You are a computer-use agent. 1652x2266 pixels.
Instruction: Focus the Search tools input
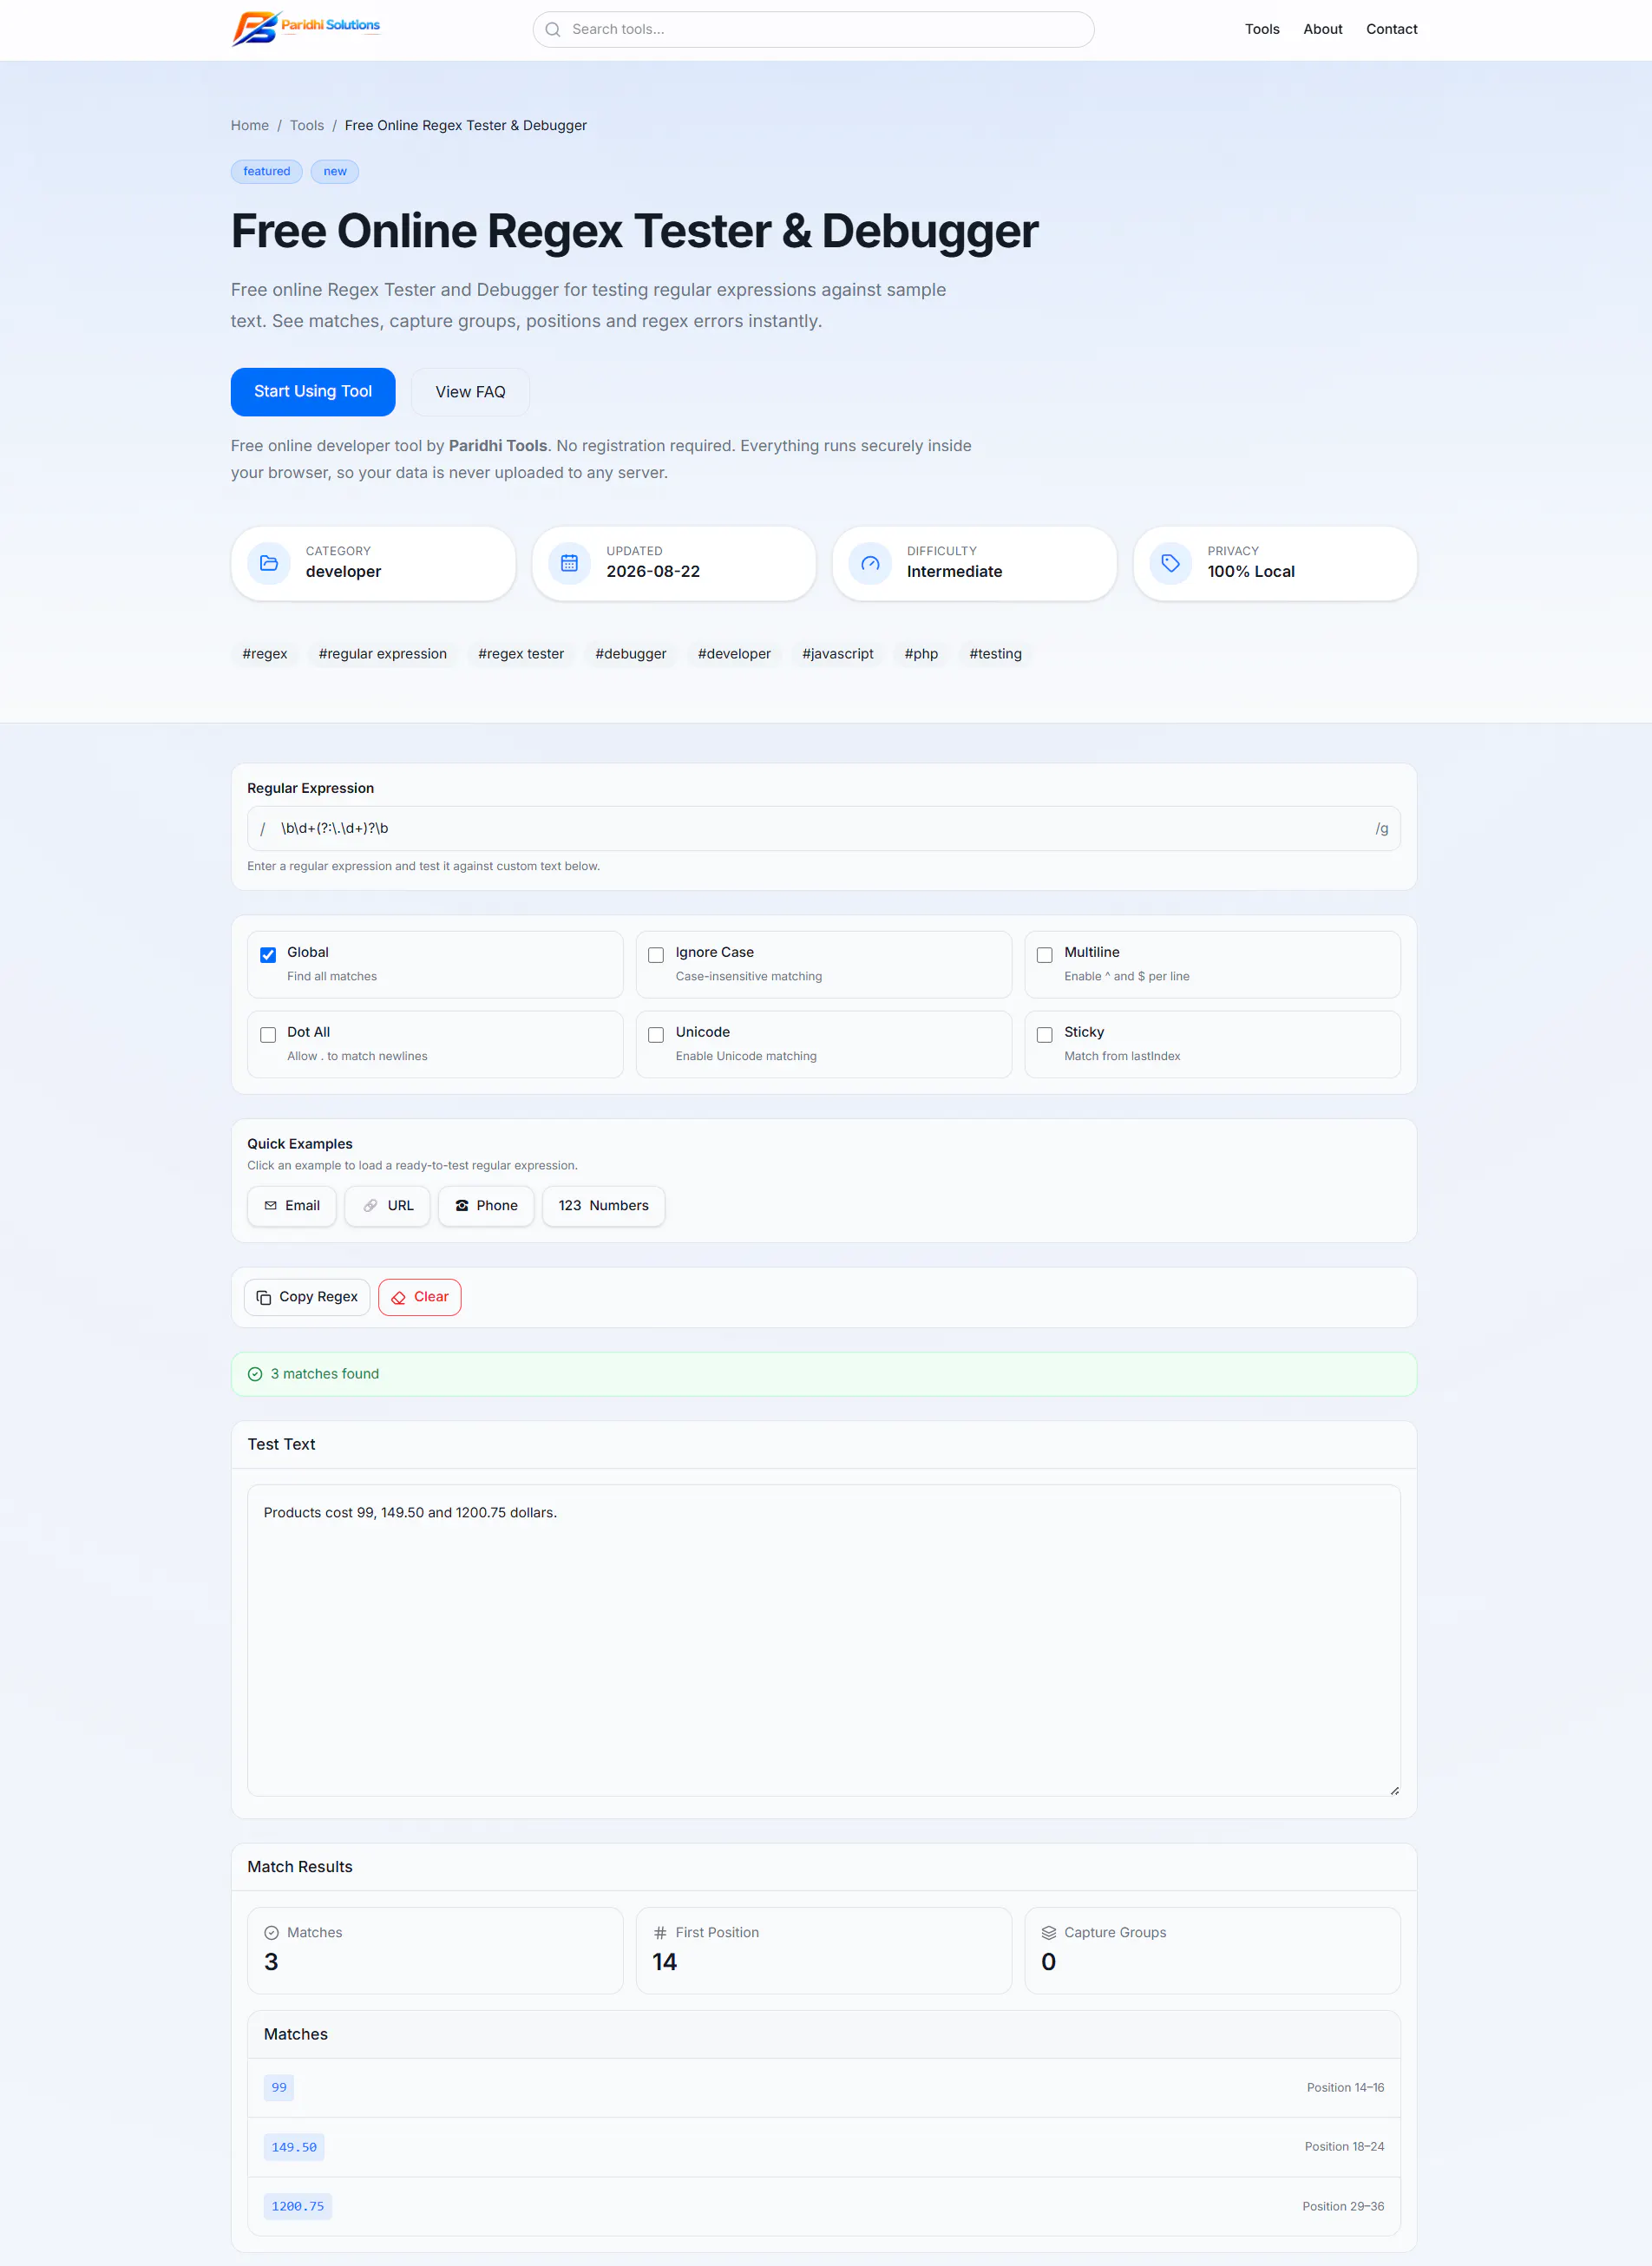pos(813,30)
